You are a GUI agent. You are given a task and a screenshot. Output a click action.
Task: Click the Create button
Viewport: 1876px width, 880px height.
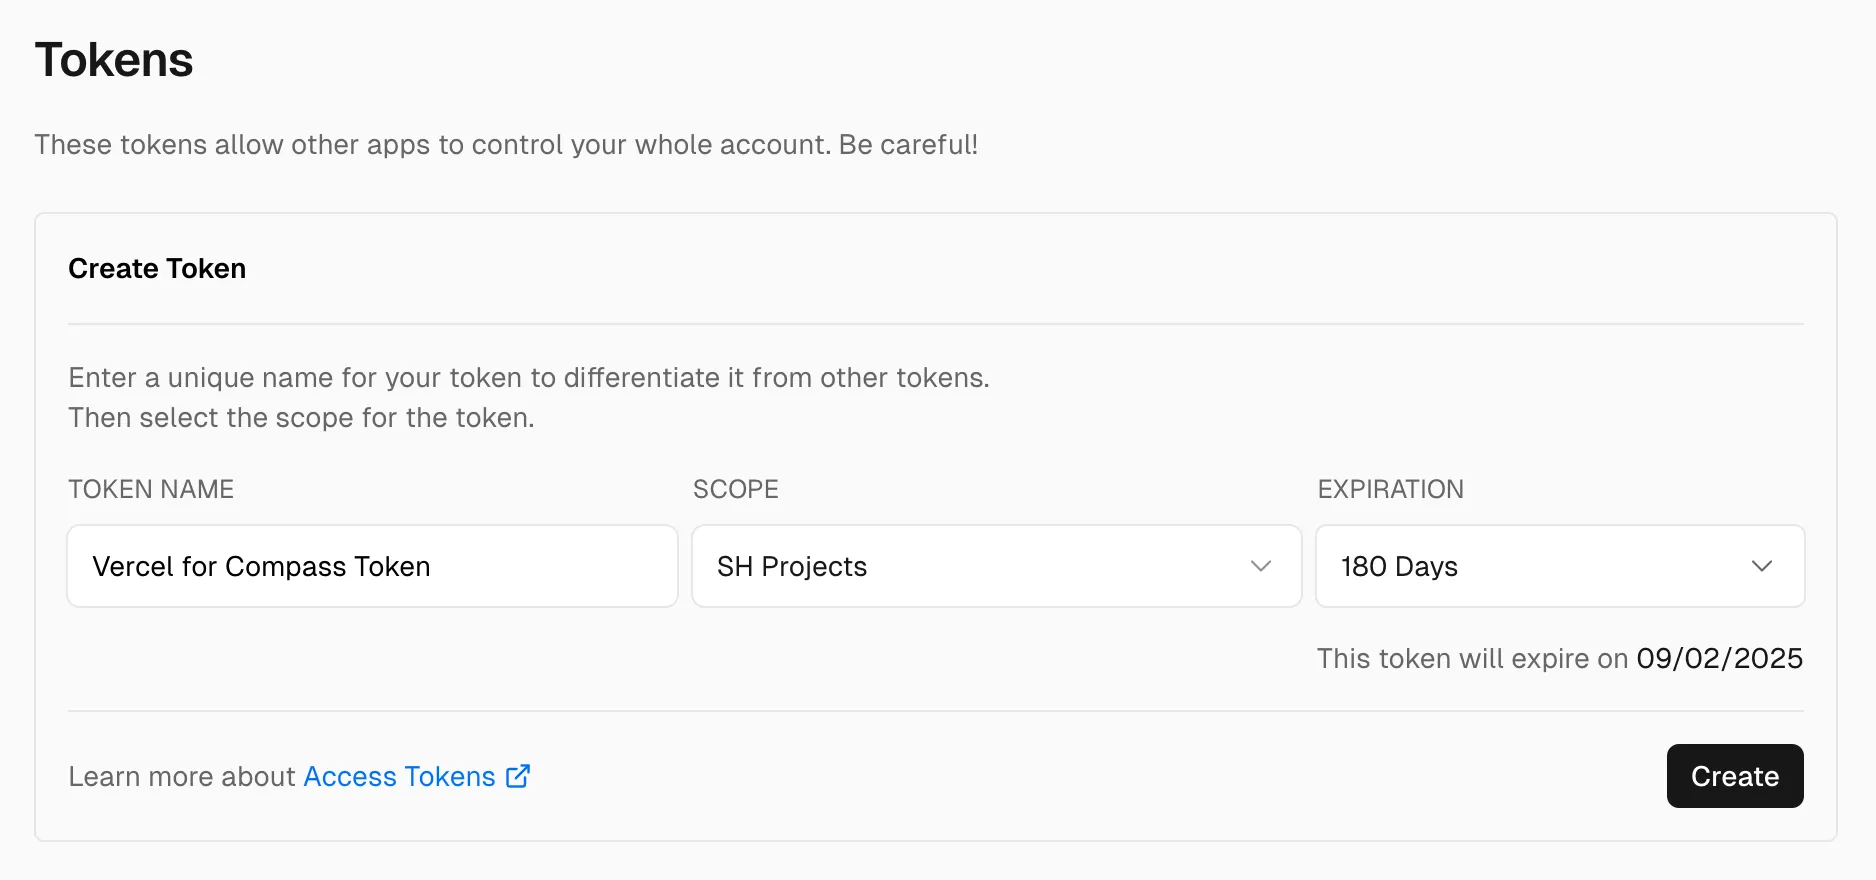point(1735,776)
